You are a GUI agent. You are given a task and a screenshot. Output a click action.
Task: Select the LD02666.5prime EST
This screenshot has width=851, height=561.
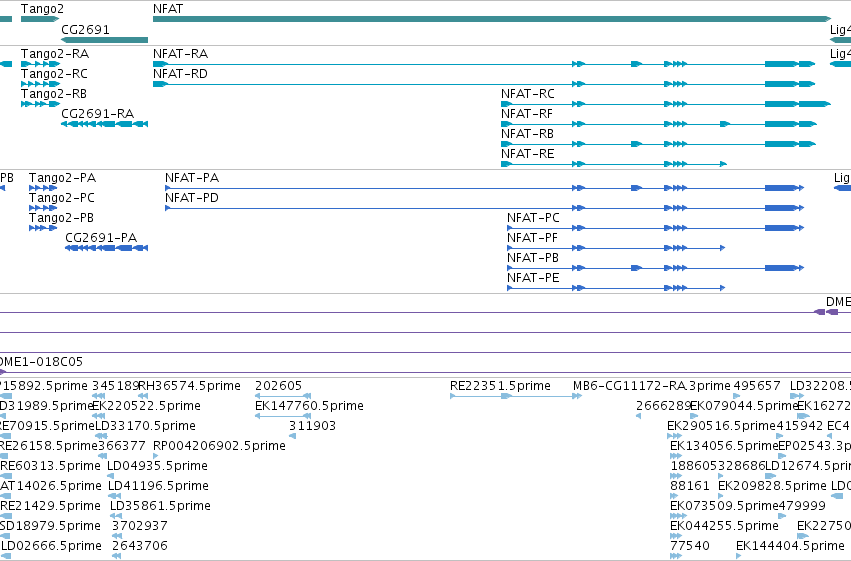(5, 557)
